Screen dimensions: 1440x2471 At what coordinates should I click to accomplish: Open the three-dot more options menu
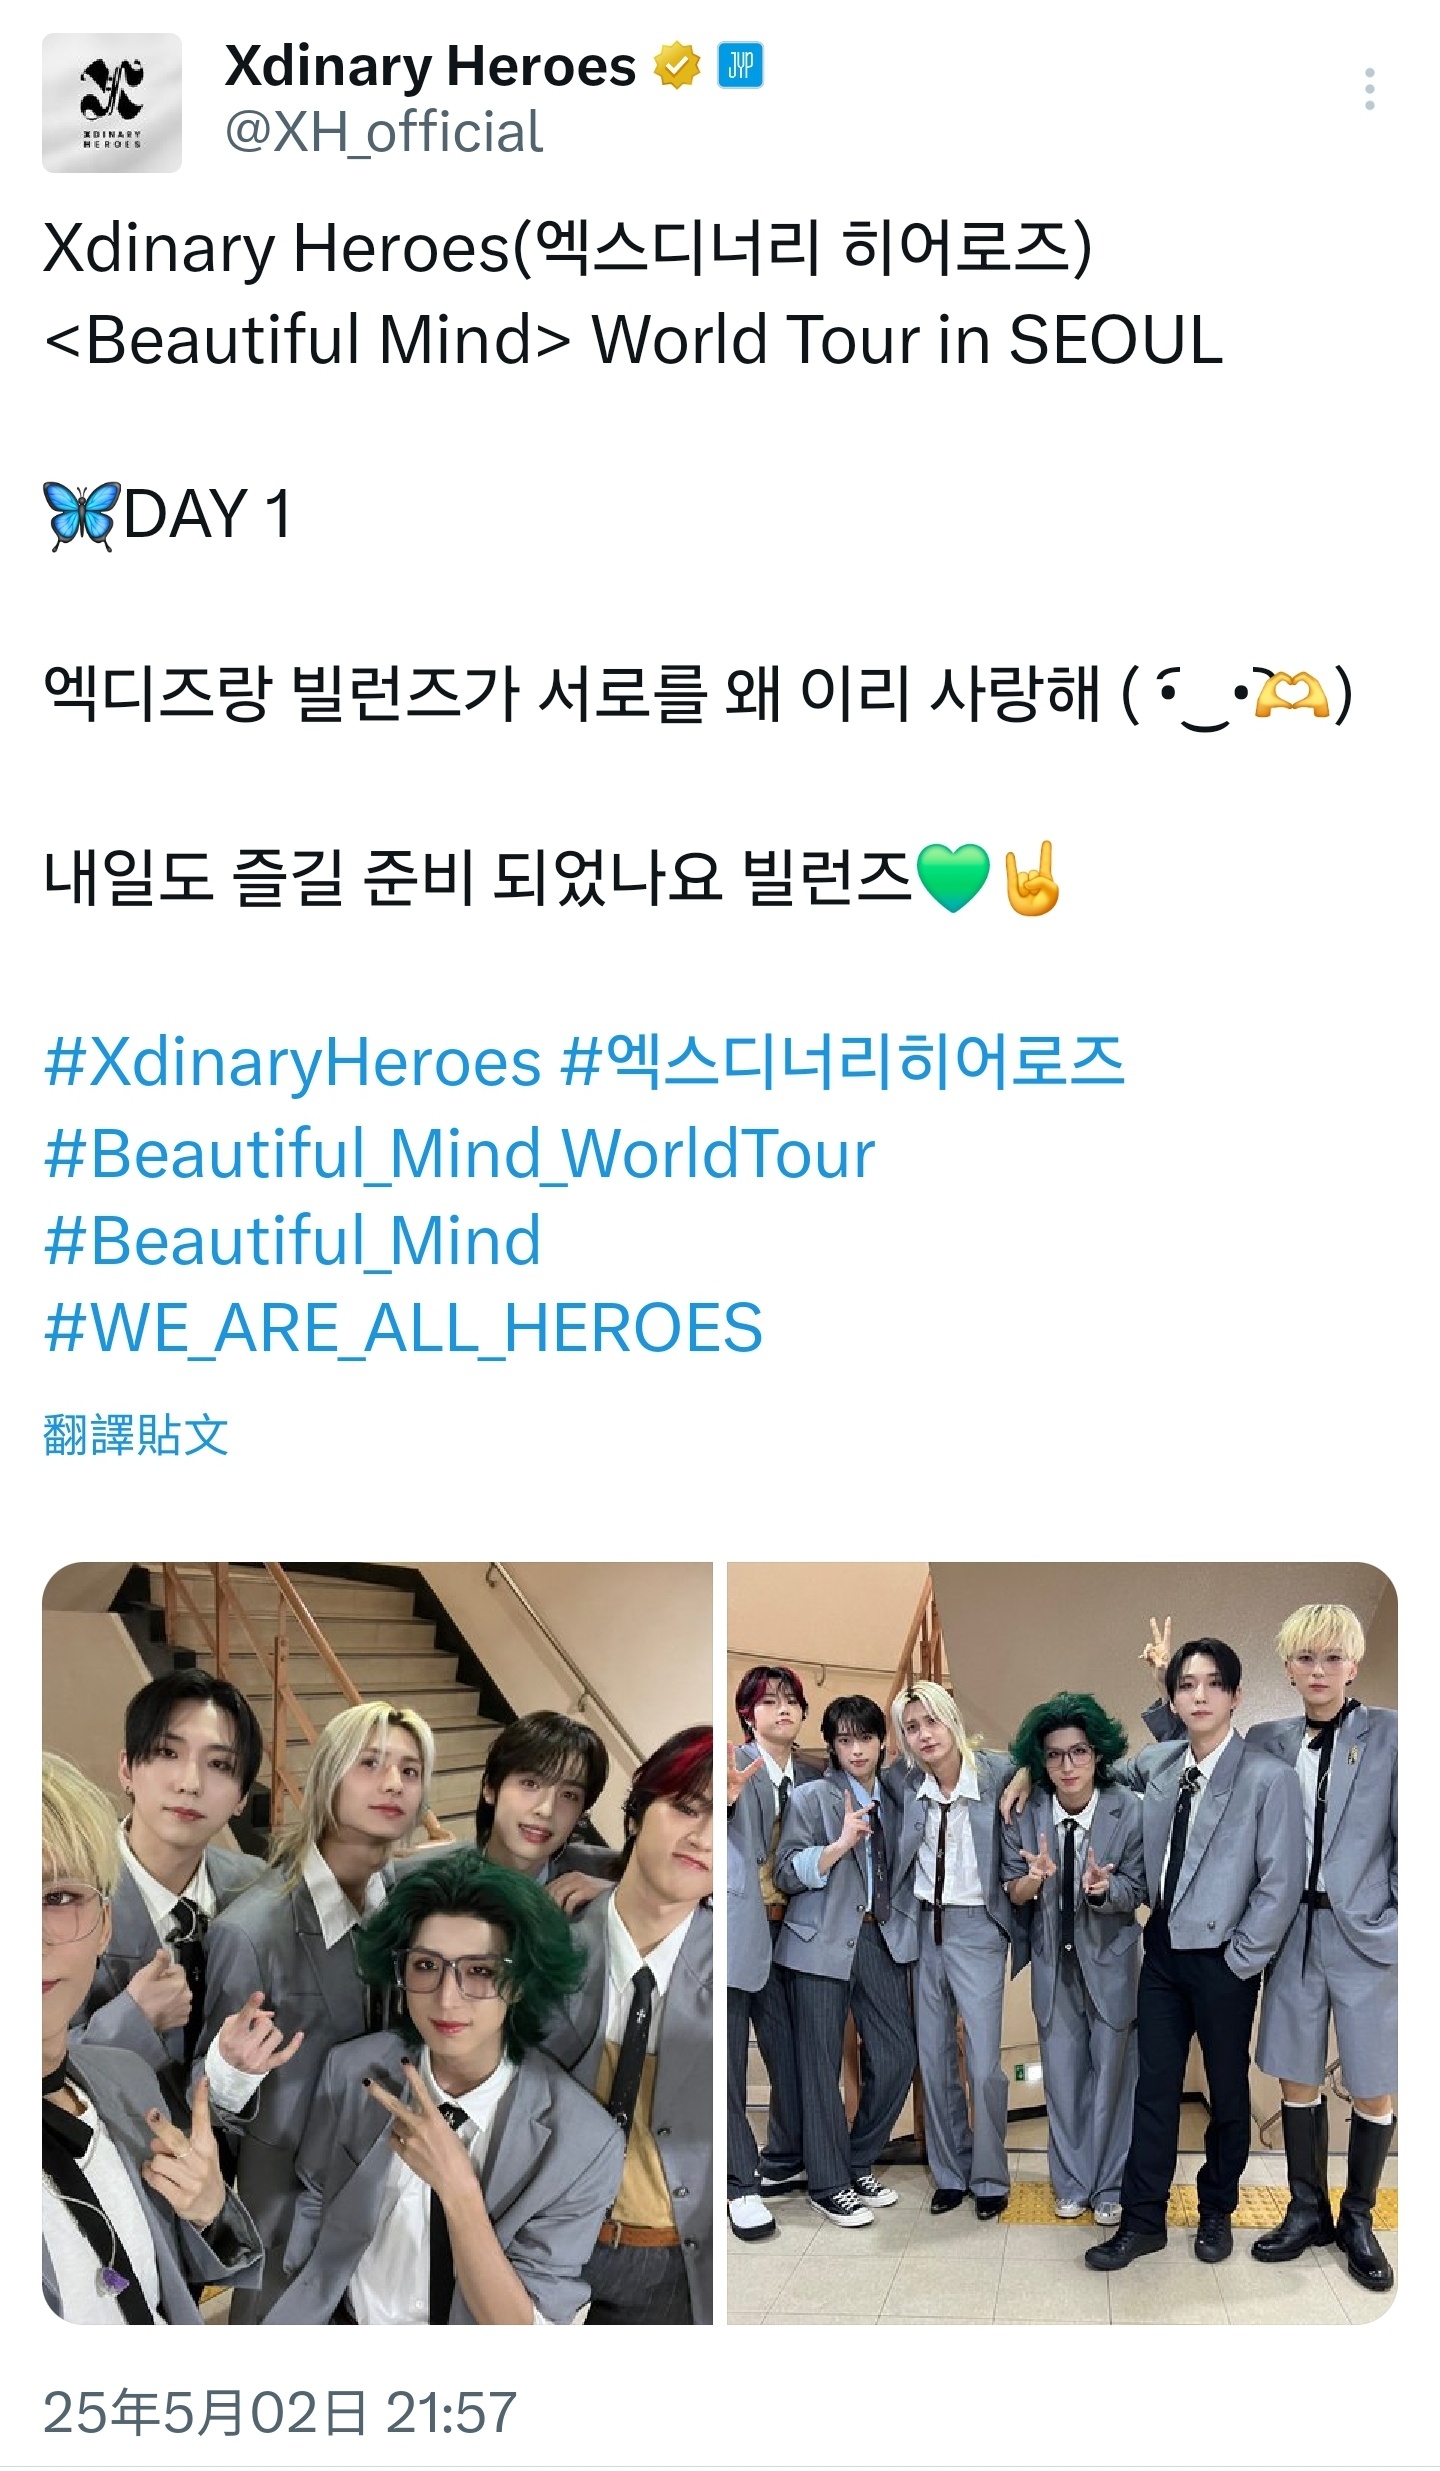pyautogui.click(x=1369, y=90)
